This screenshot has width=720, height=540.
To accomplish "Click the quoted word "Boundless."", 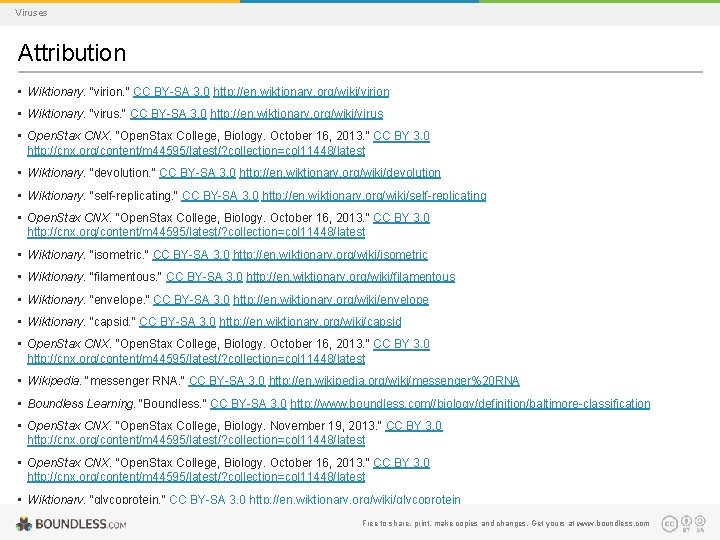I will [172, 404].
